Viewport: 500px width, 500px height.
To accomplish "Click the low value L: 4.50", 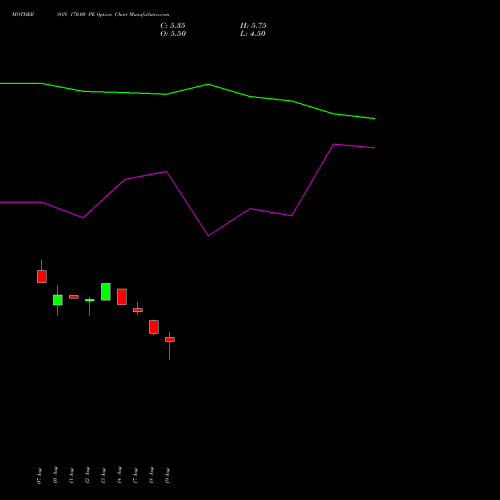I will (x=253, y=34).
